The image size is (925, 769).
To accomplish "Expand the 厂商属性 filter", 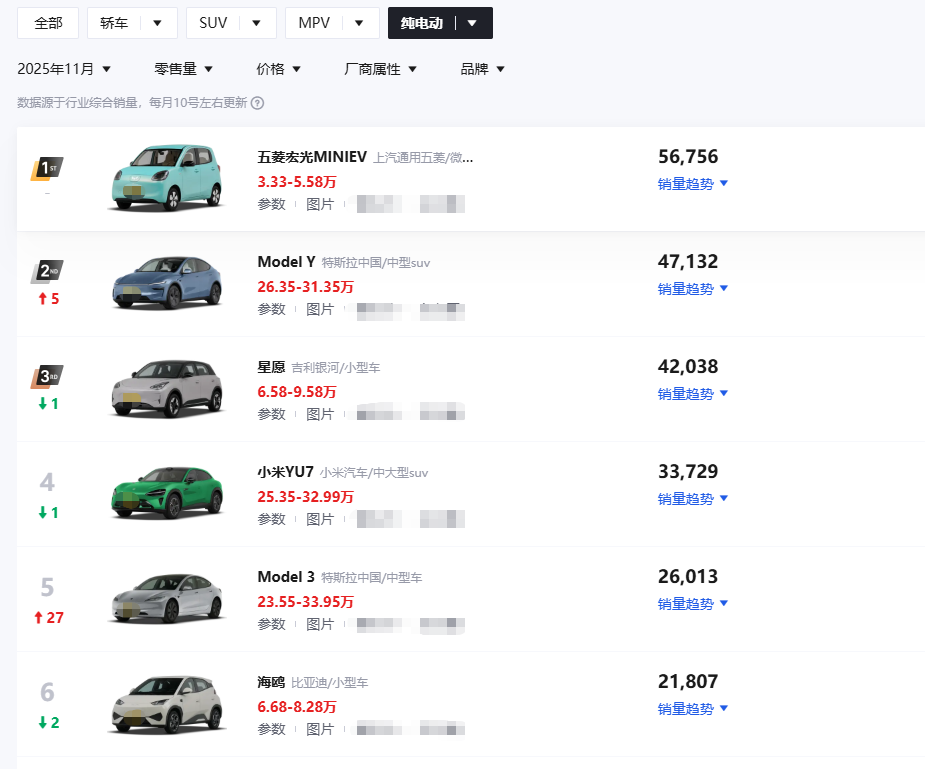I will tap(380, 69).
